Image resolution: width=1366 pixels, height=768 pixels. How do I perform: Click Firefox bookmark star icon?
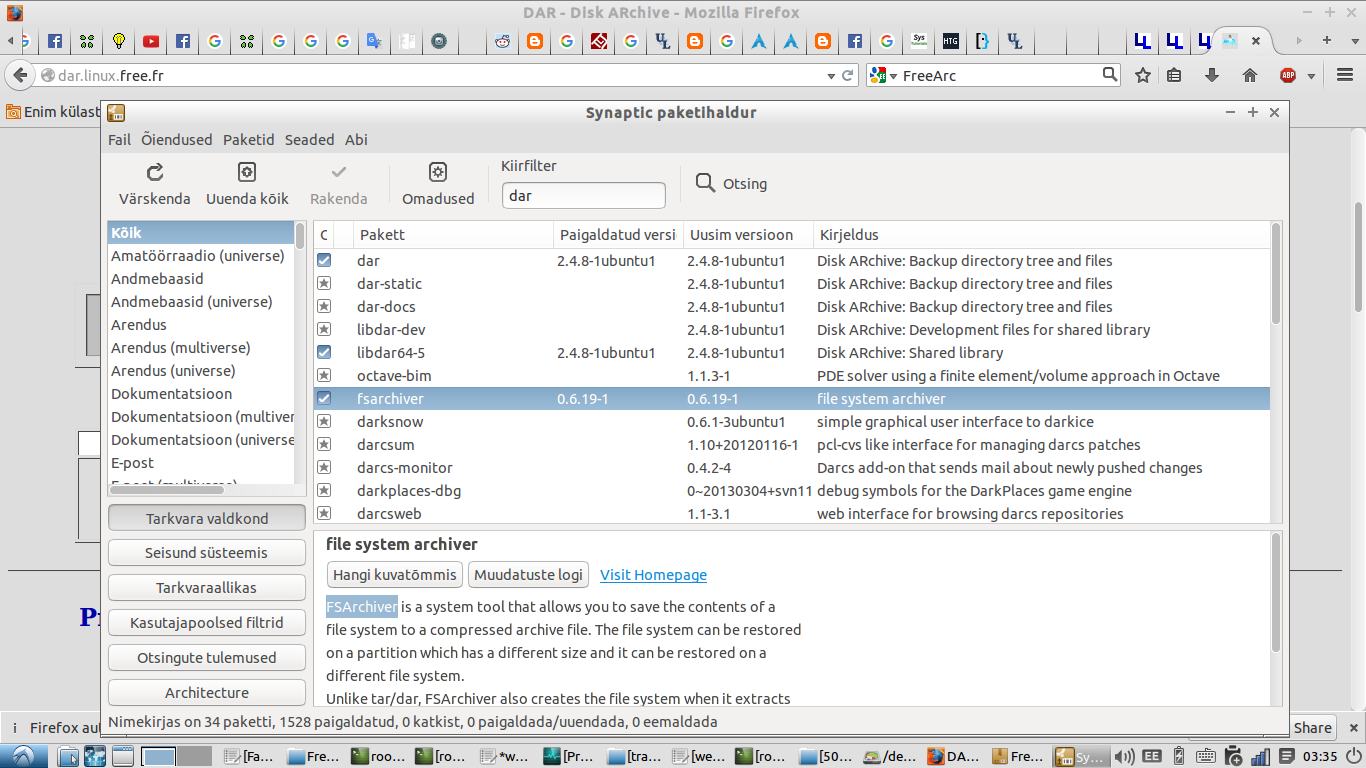coord(1142,75)
